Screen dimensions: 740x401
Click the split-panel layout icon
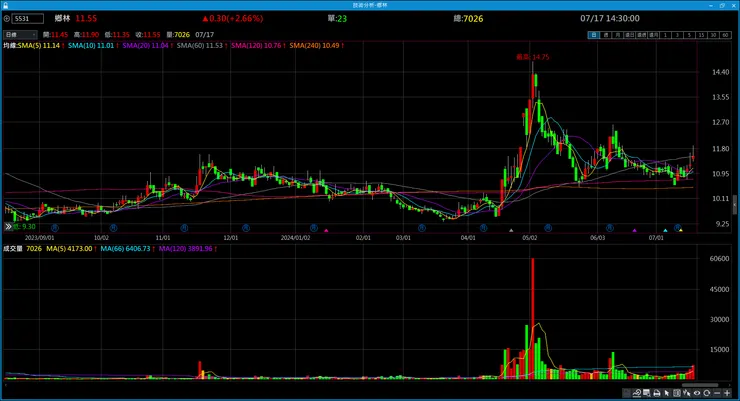[677, 393]
